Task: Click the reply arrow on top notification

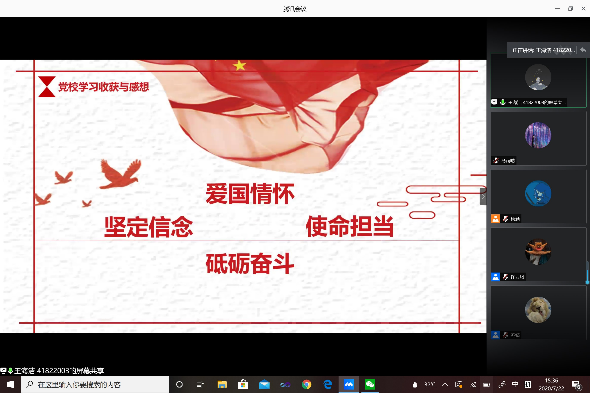Action: [583, 50]
